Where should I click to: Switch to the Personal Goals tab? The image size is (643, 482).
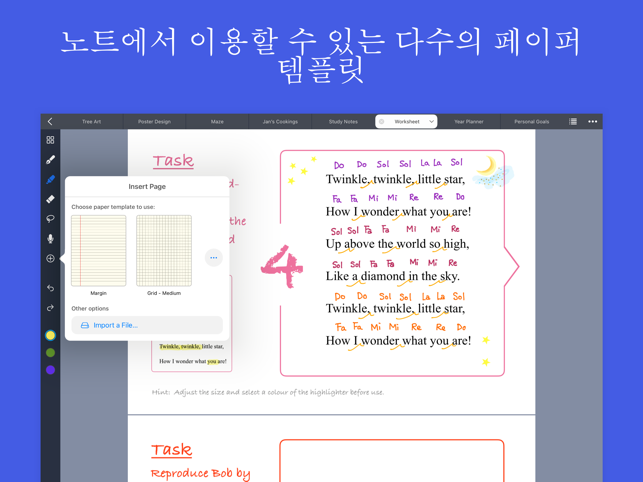(x=531, y=121)
